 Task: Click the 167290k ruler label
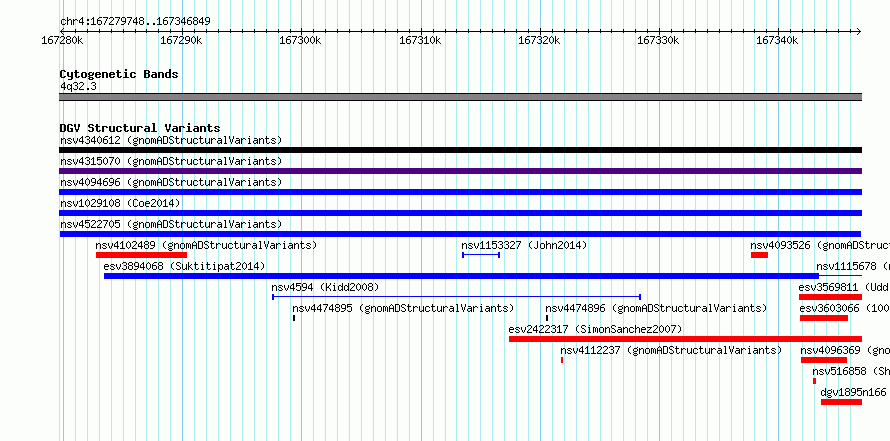tap(182, 41)
